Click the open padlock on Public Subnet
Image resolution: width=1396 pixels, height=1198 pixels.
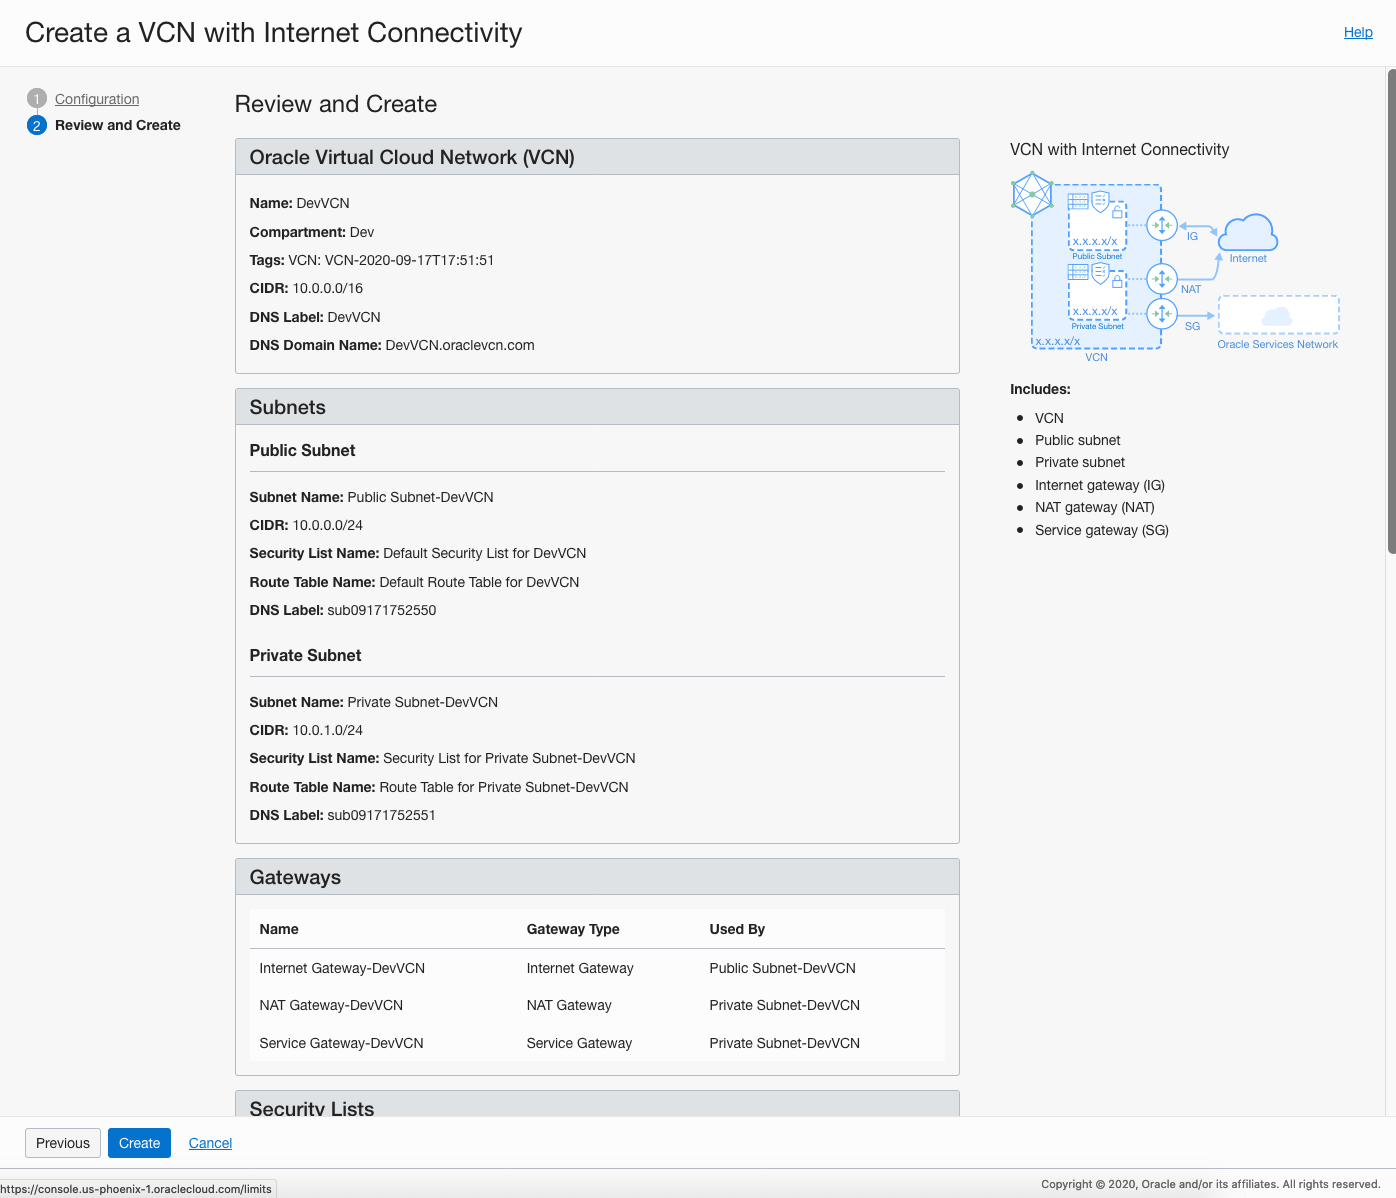pos(1118,211)
